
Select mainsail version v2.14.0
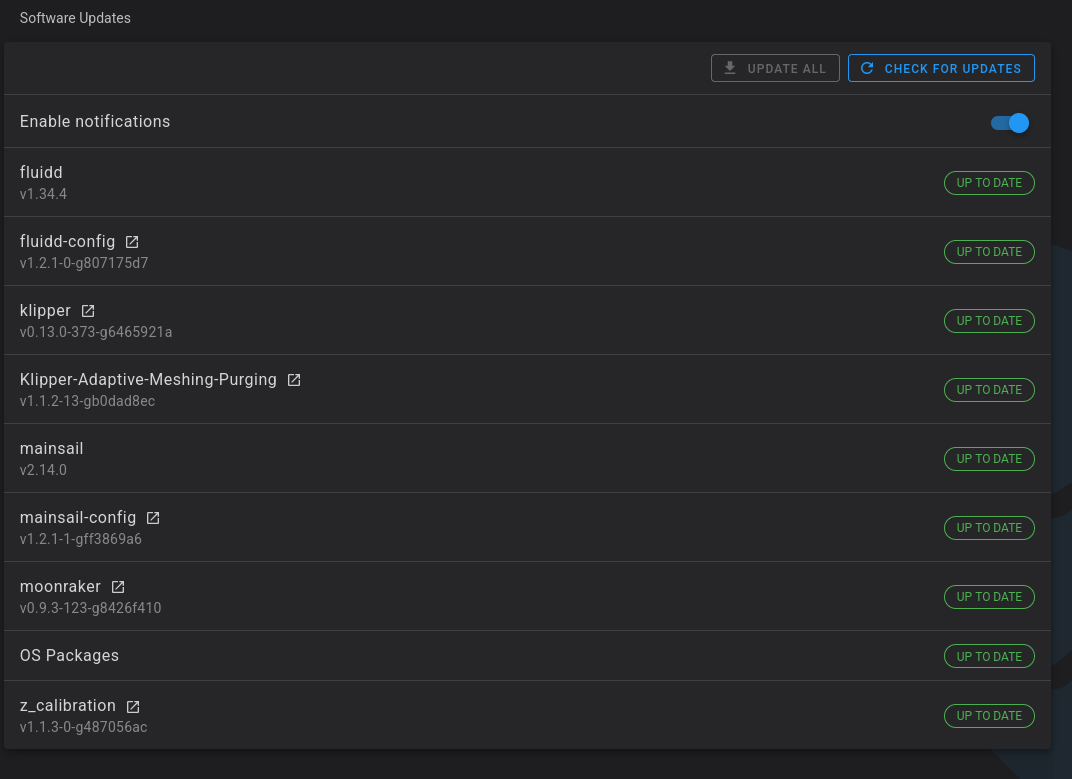[x=43, y=471]
